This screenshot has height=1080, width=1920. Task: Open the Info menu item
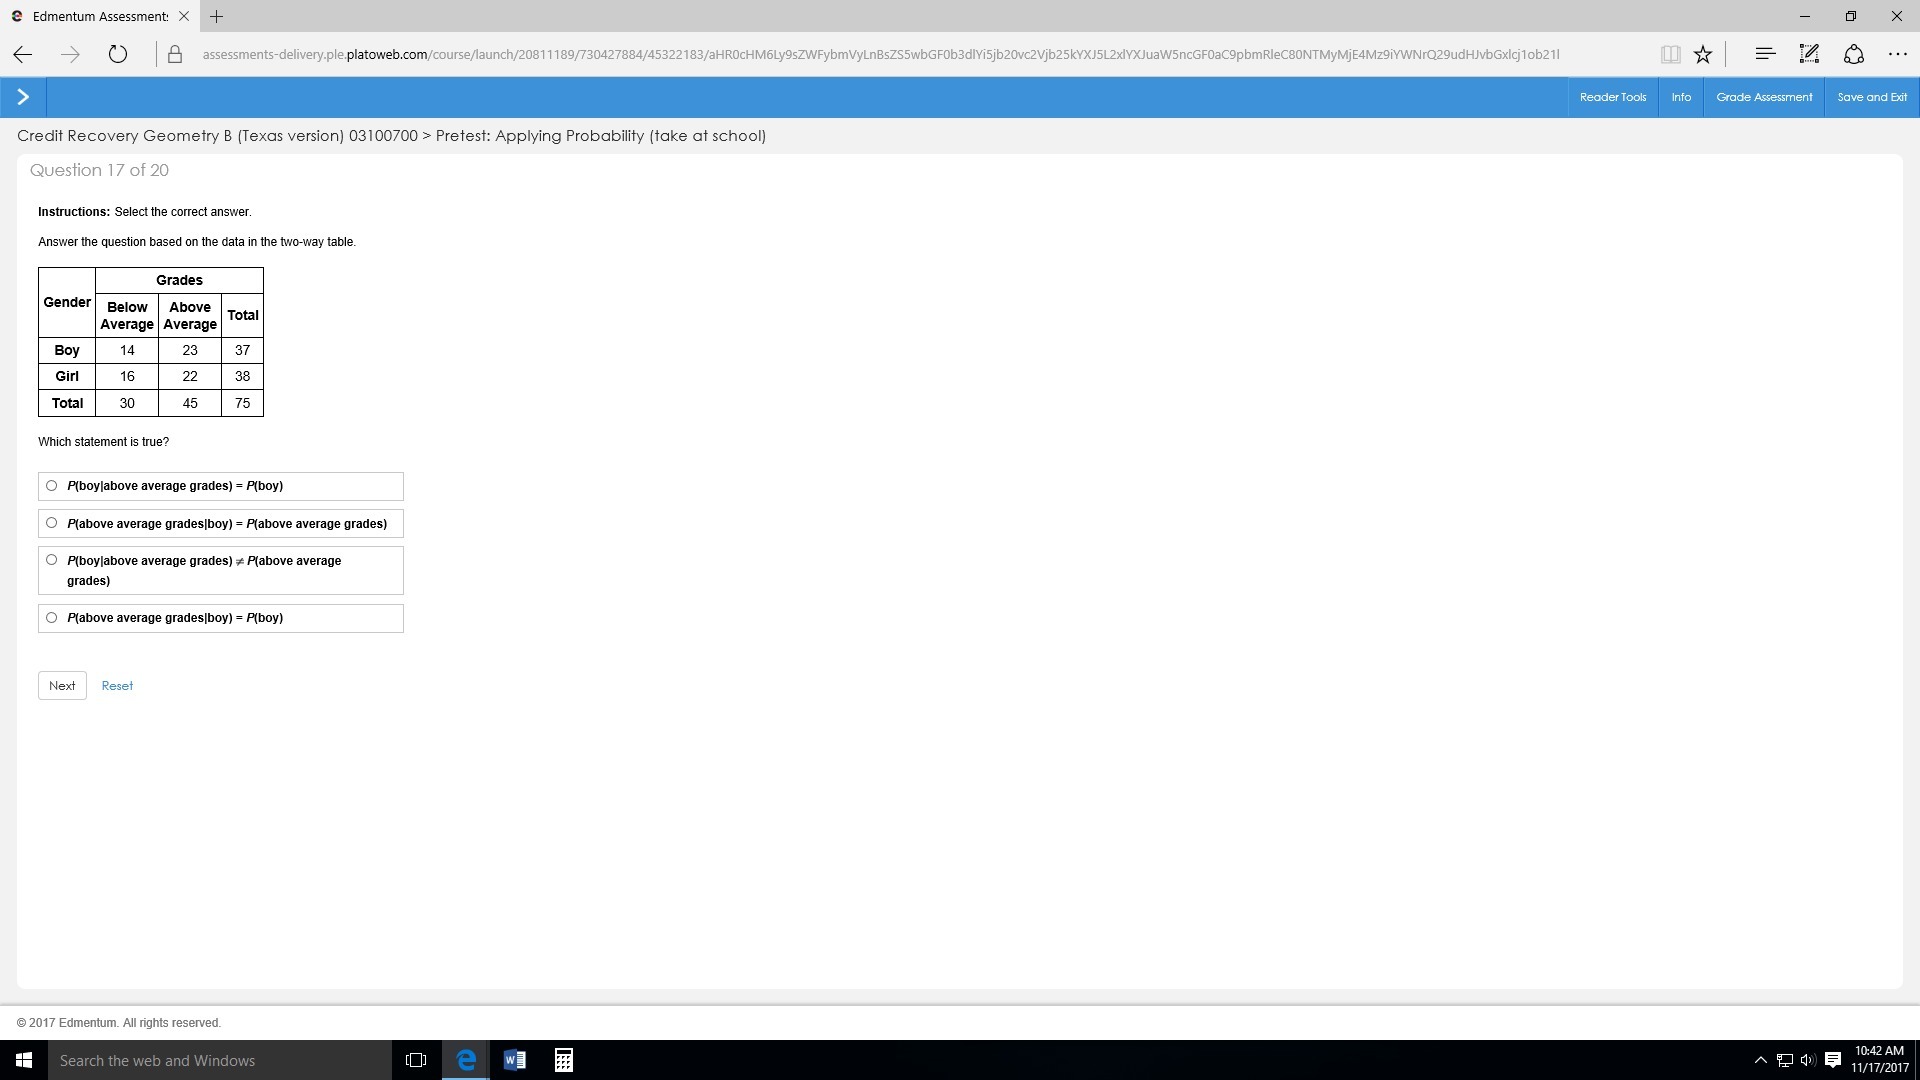1681,97
